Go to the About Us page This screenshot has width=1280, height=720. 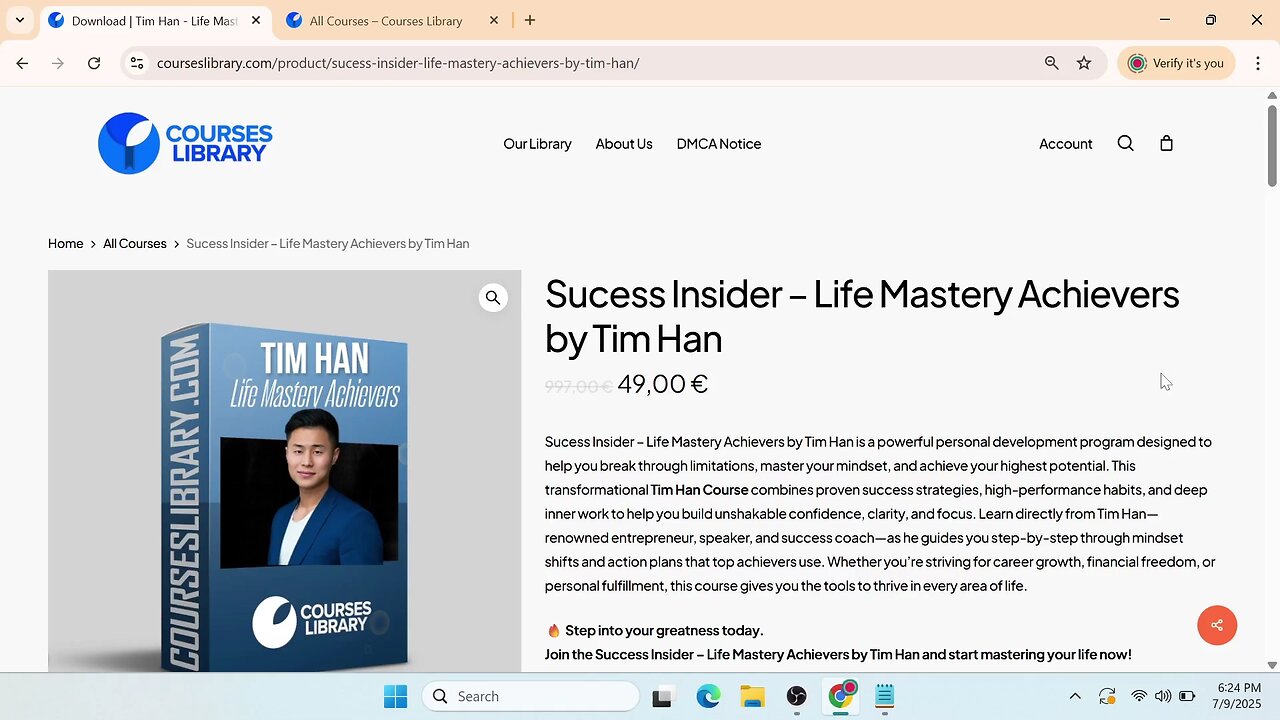(624, 144)
